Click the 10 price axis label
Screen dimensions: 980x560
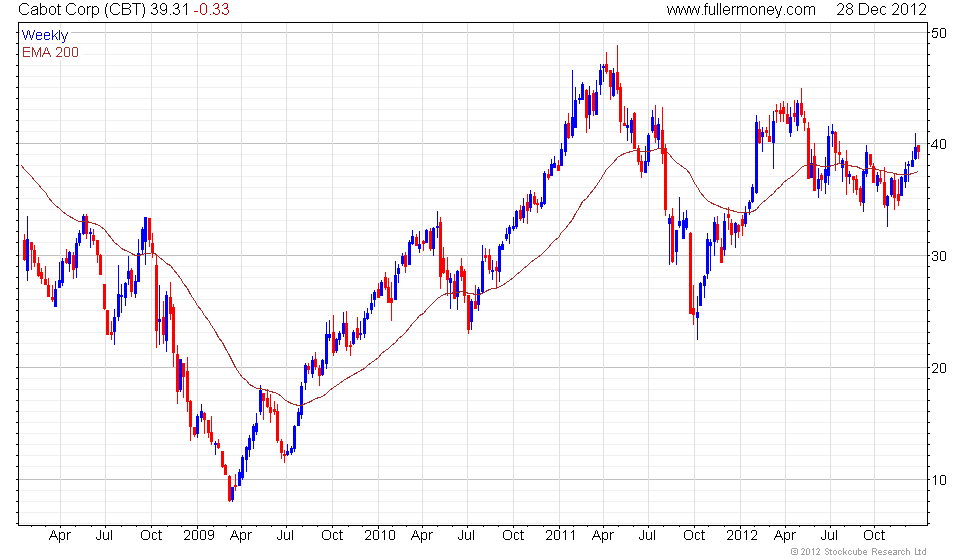coord(939,480)
